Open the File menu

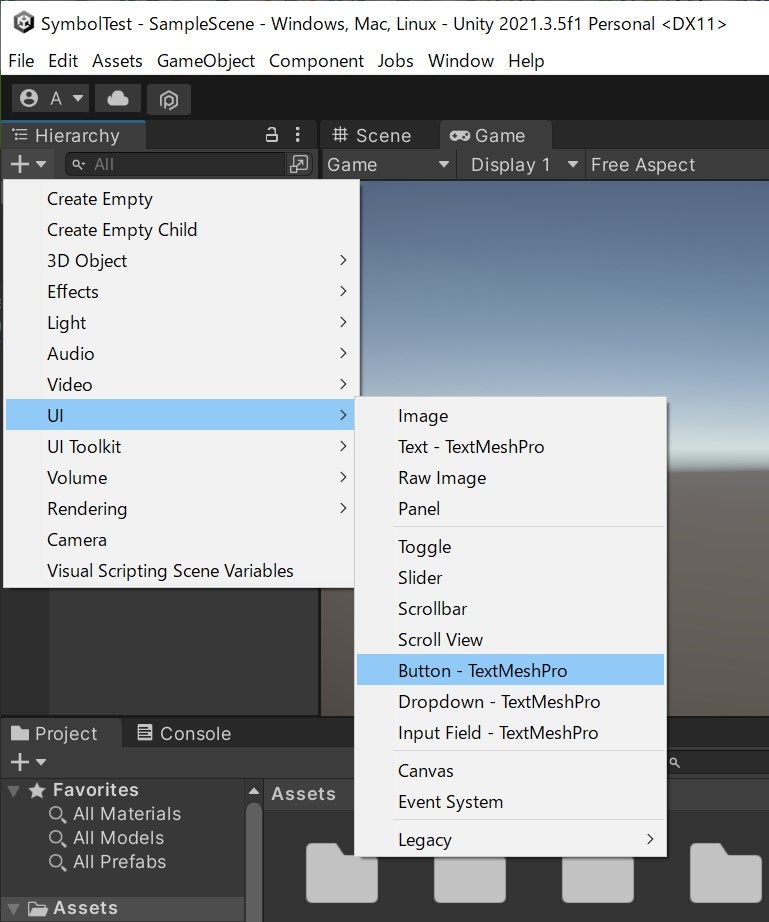(21, 61)
